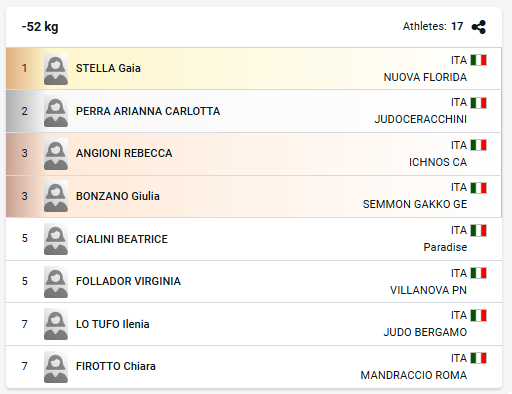Click the share icon beside Athletes count

[479, 27]
